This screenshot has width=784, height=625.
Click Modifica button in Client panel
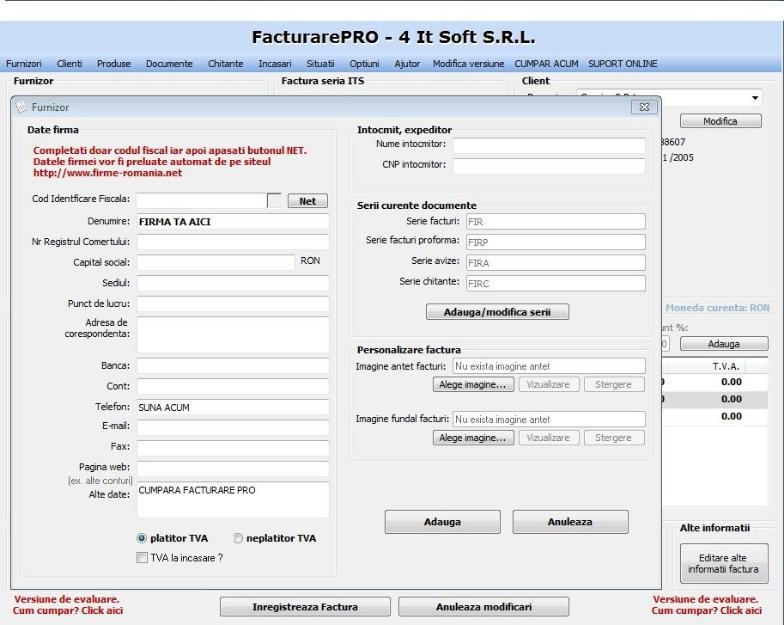720,121
